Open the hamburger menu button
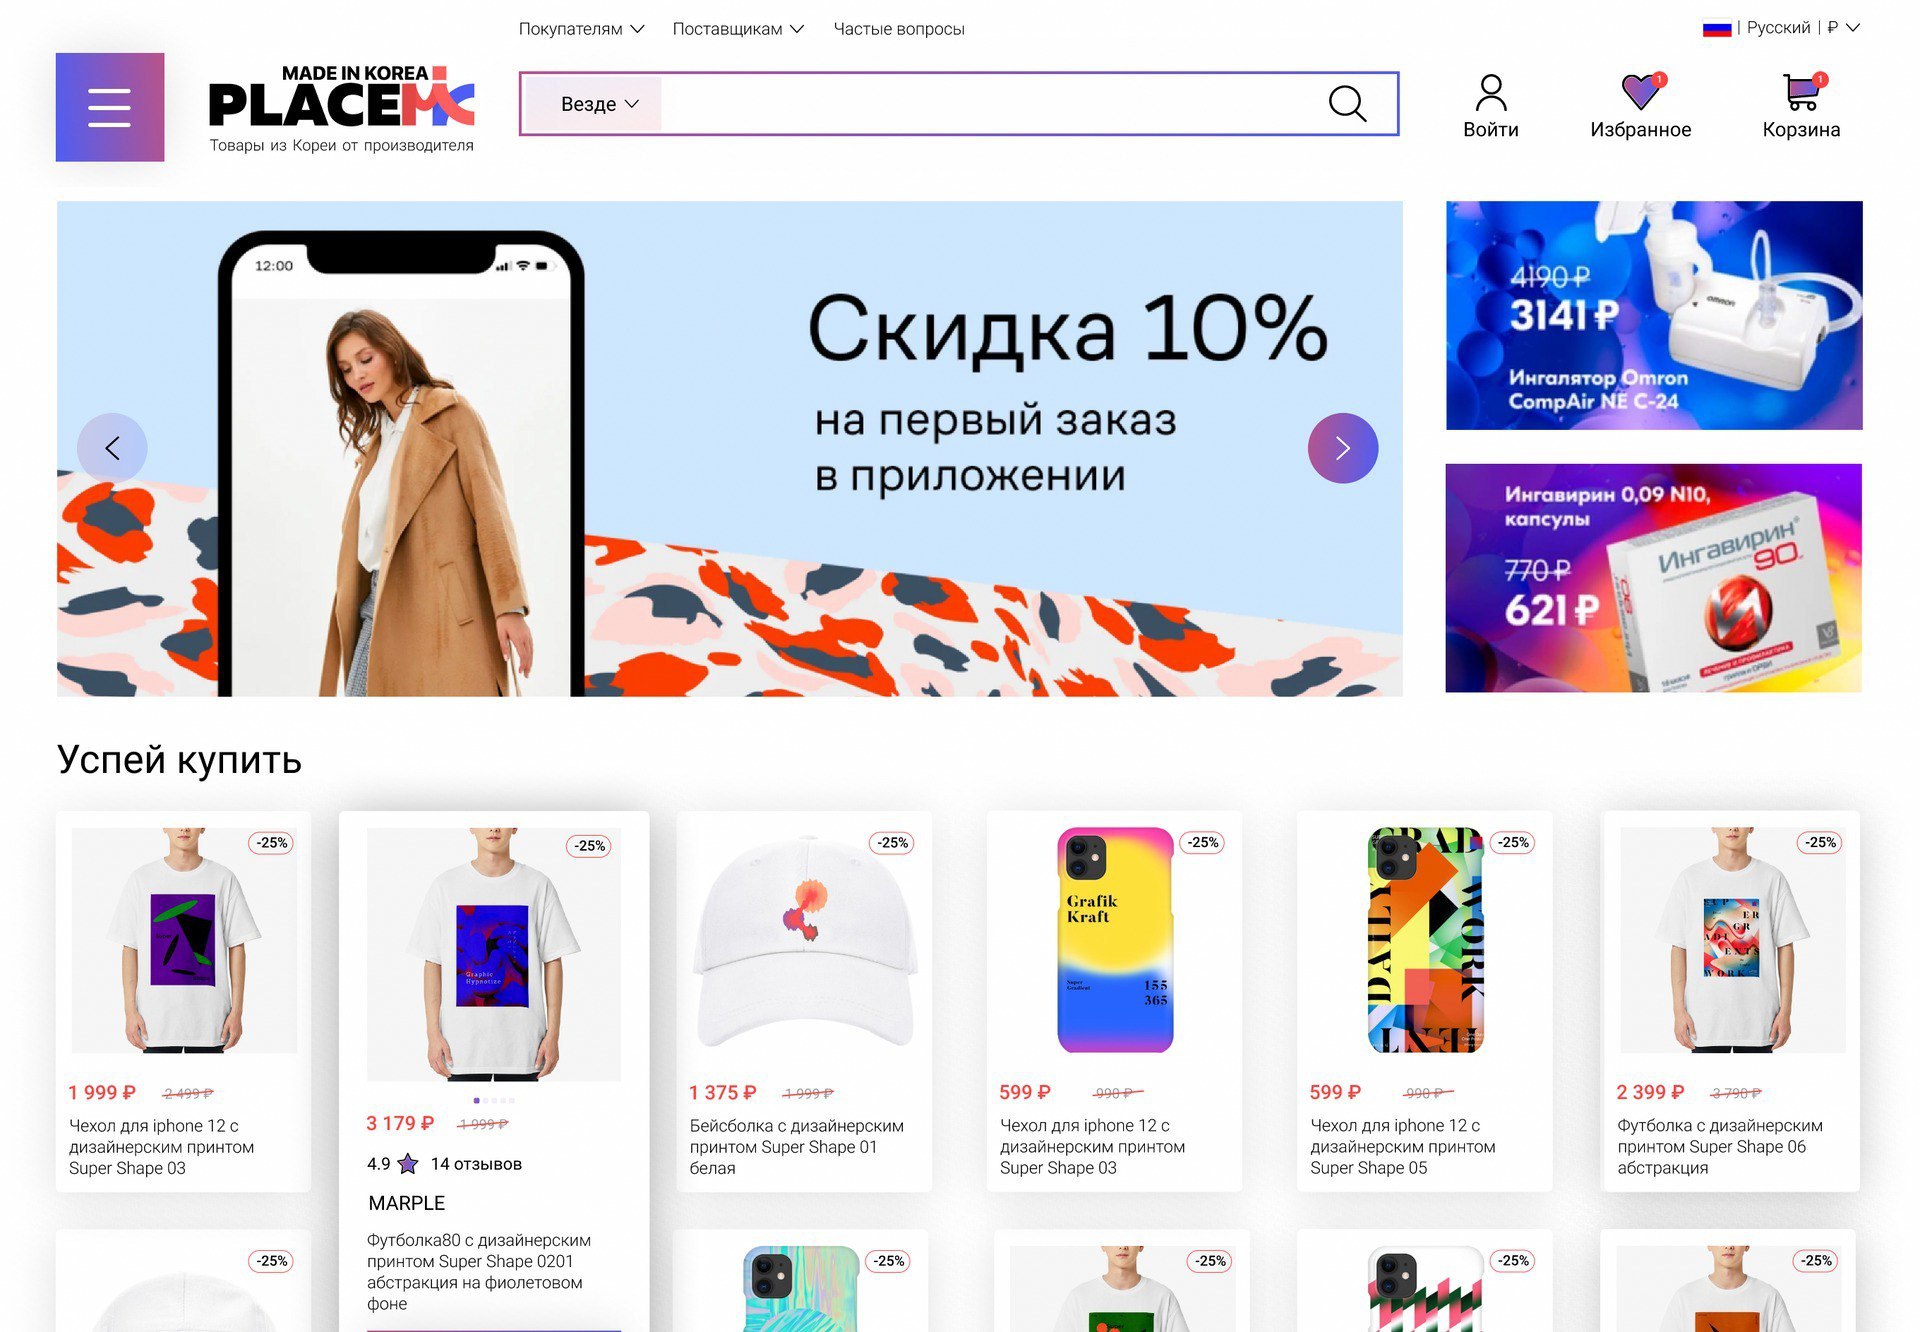 110,107
